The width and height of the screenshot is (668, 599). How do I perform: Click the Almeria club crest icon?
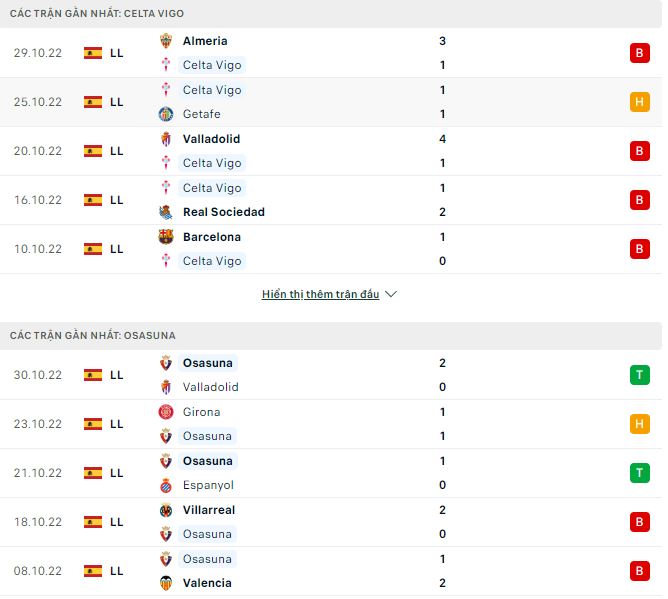[166, 41]
